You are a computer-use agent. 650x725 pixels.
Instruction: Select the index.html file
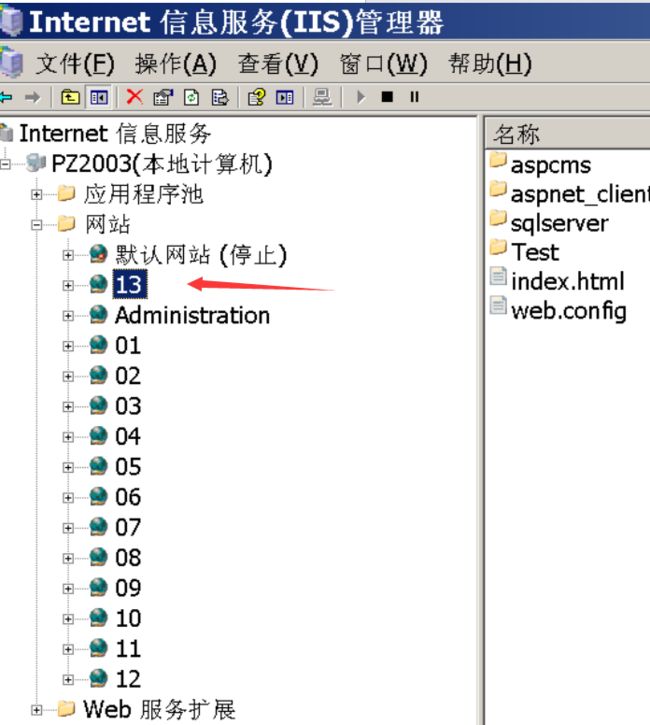(568, 282)
